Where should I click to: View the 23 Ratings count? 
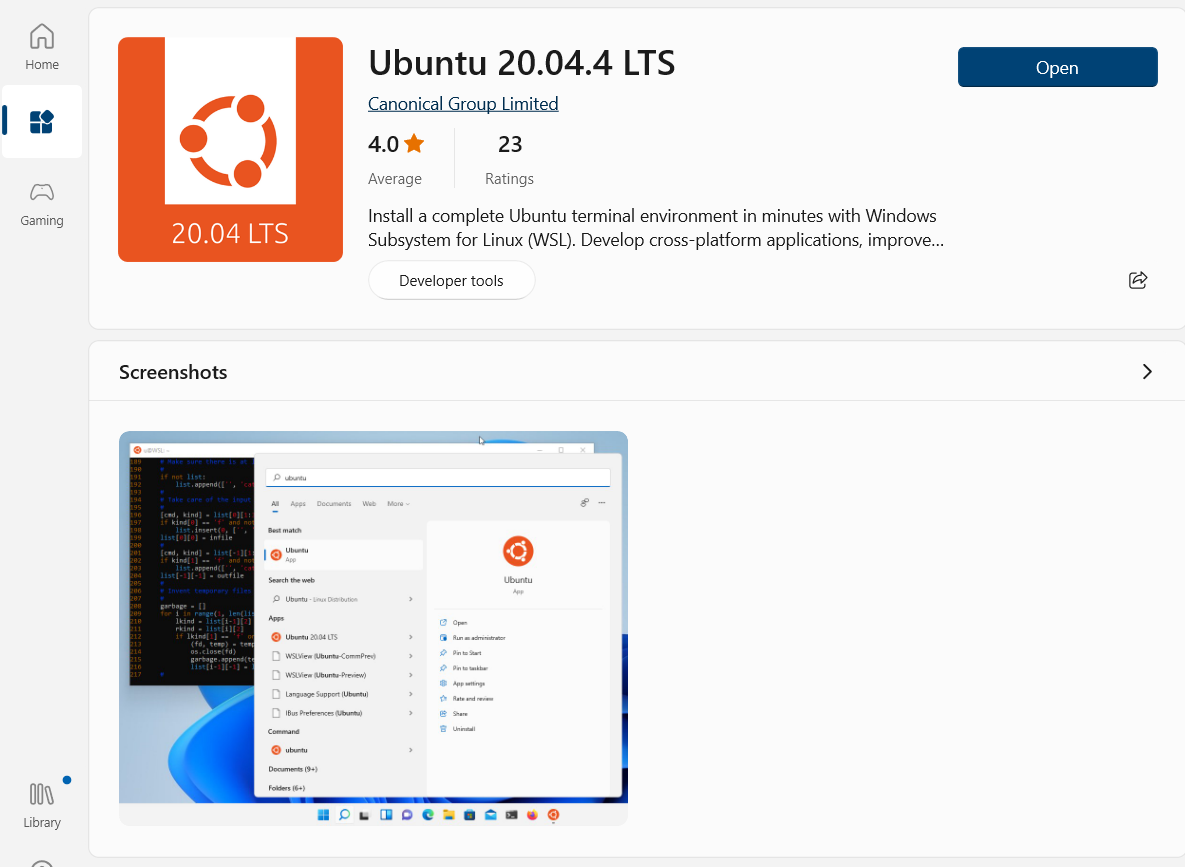point(510,145)
